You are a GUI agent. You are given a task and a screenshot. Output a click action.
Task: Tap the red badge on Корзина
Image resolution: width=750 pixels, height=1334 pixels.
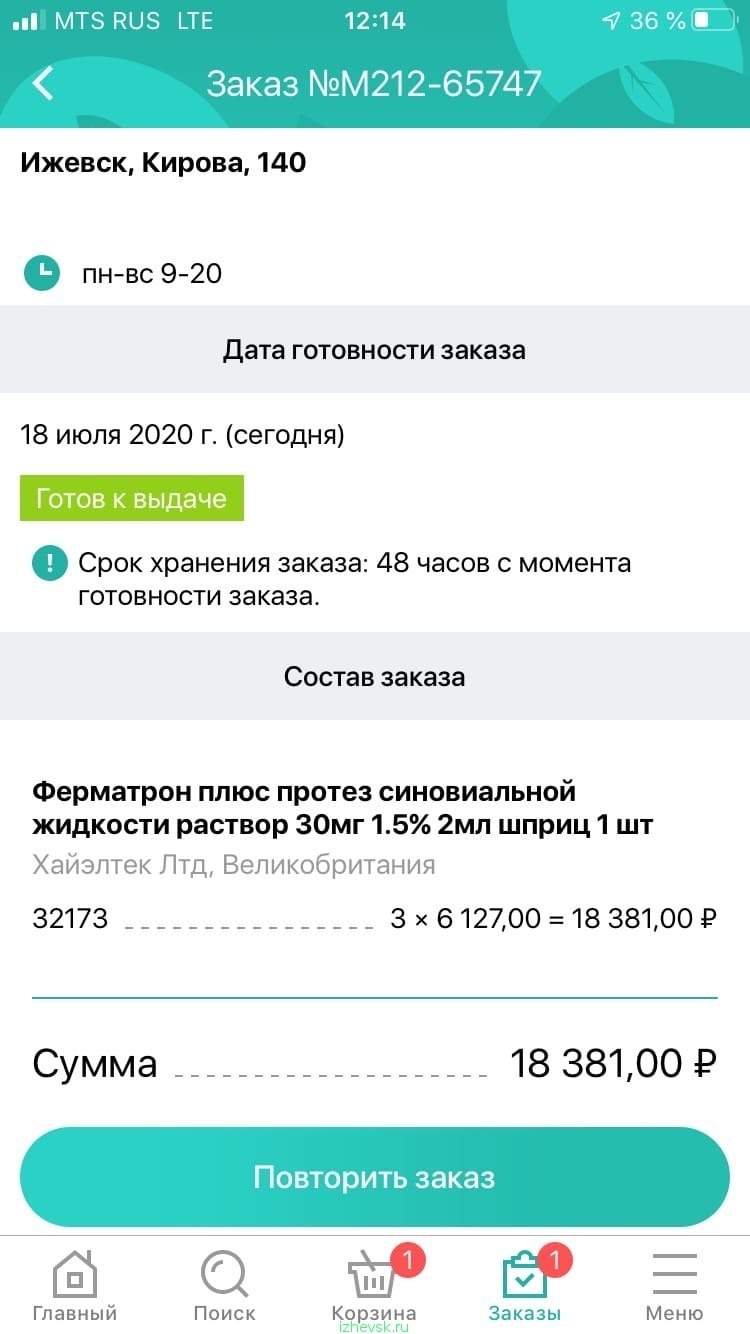point(407,1259)
